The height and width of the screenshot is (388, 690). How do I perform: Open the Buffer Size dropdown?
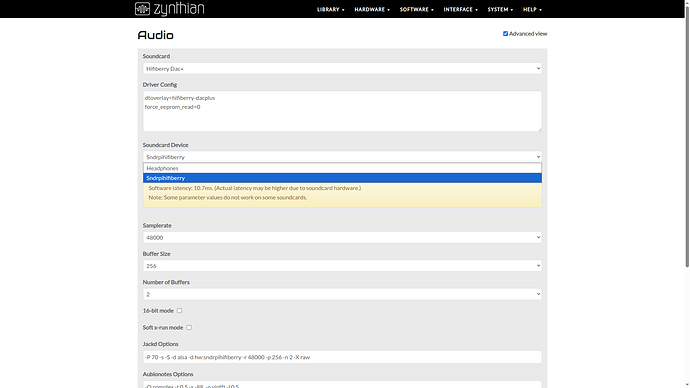coord(342,266)
